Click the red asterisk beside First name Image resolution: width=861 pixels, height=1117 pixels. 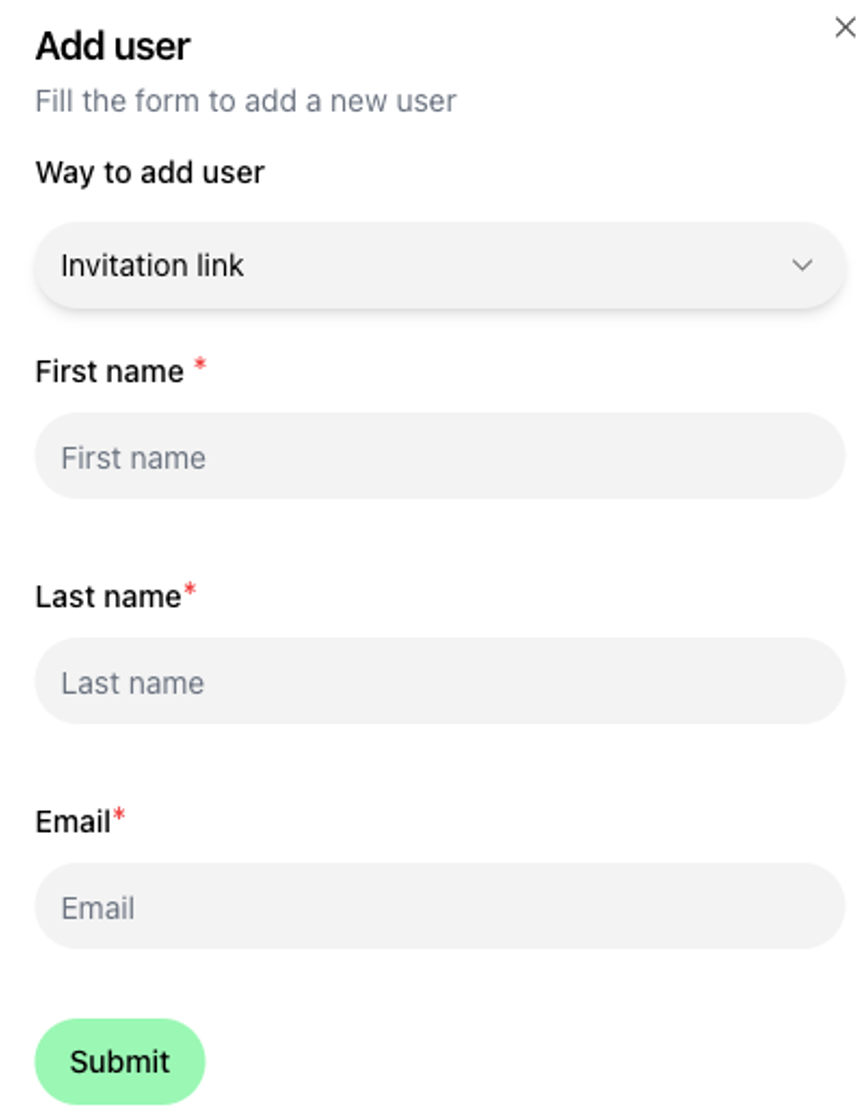201,365
